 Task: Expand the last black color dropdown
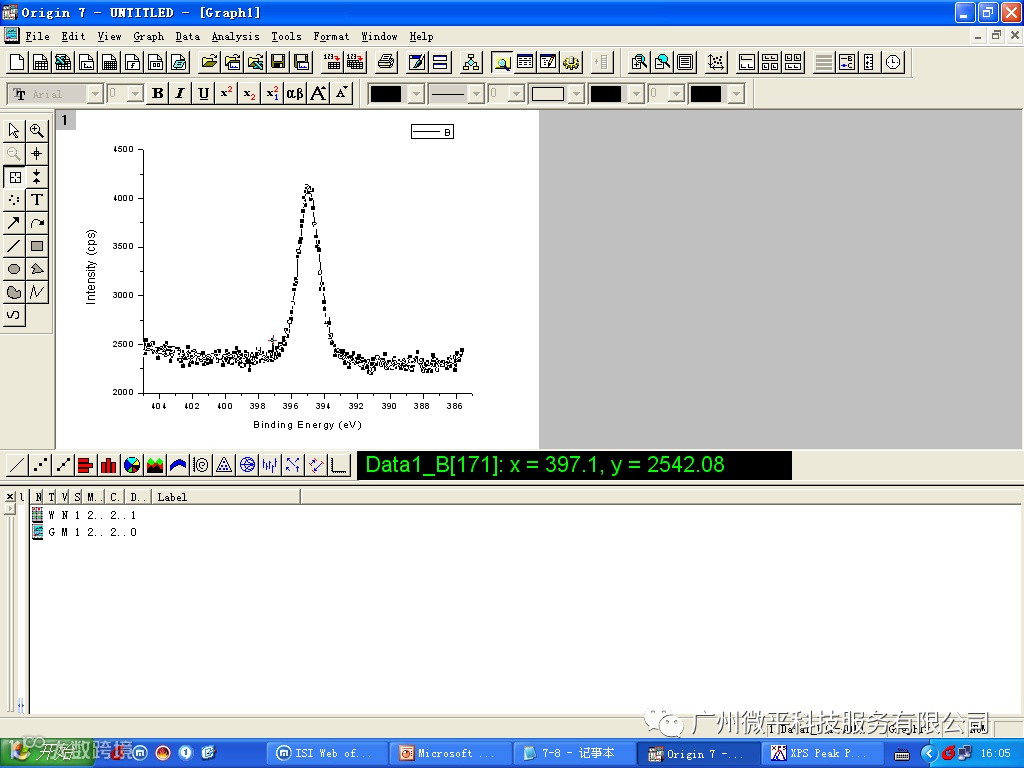point(737,94)
